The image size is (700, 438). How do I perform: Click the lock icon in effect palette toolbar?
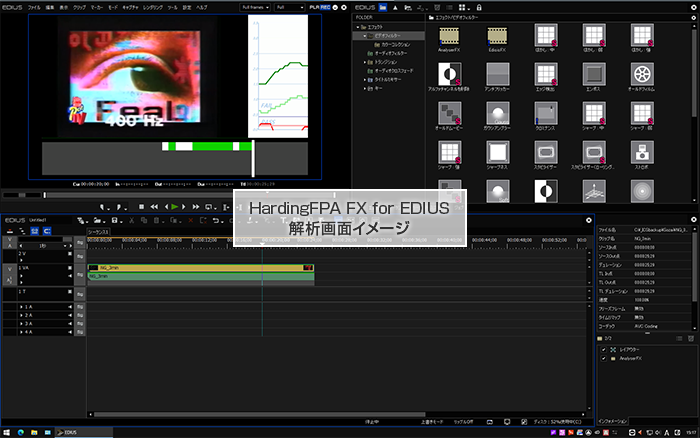click(x=479, y=8)
